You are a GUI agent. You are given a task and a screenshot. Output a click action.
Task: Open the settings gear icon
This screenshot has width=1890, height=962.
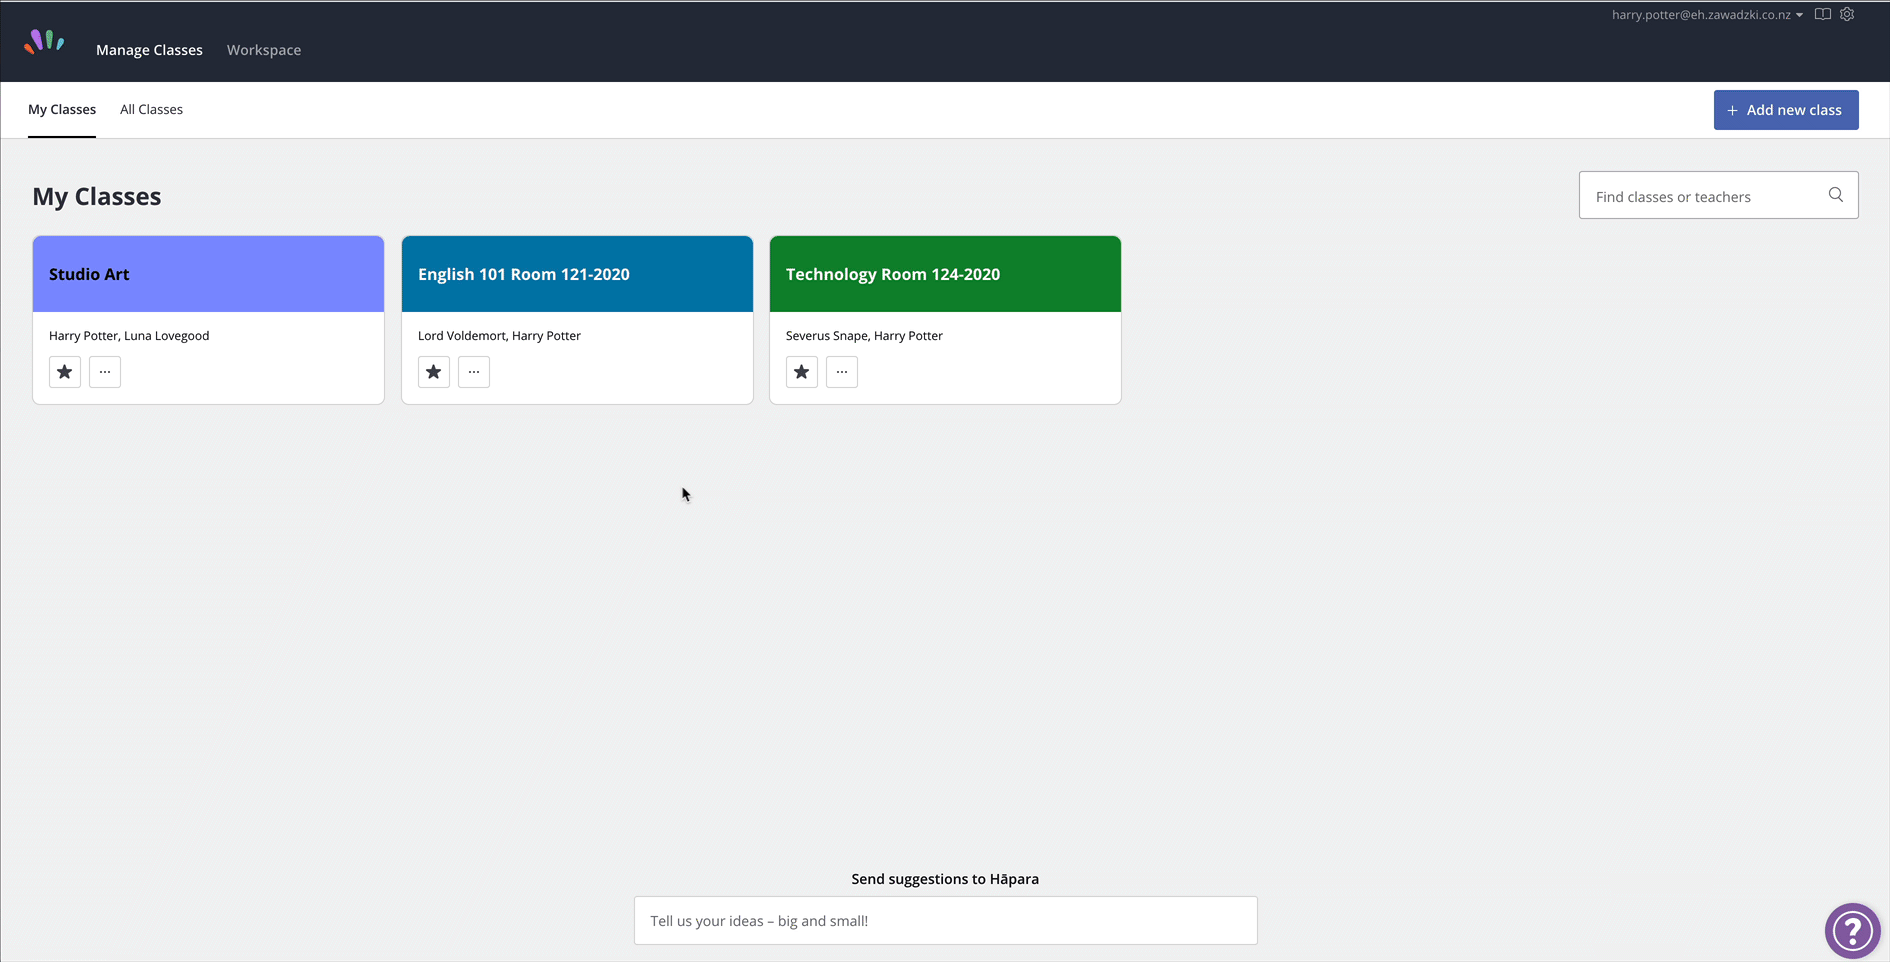point(1847,14)
